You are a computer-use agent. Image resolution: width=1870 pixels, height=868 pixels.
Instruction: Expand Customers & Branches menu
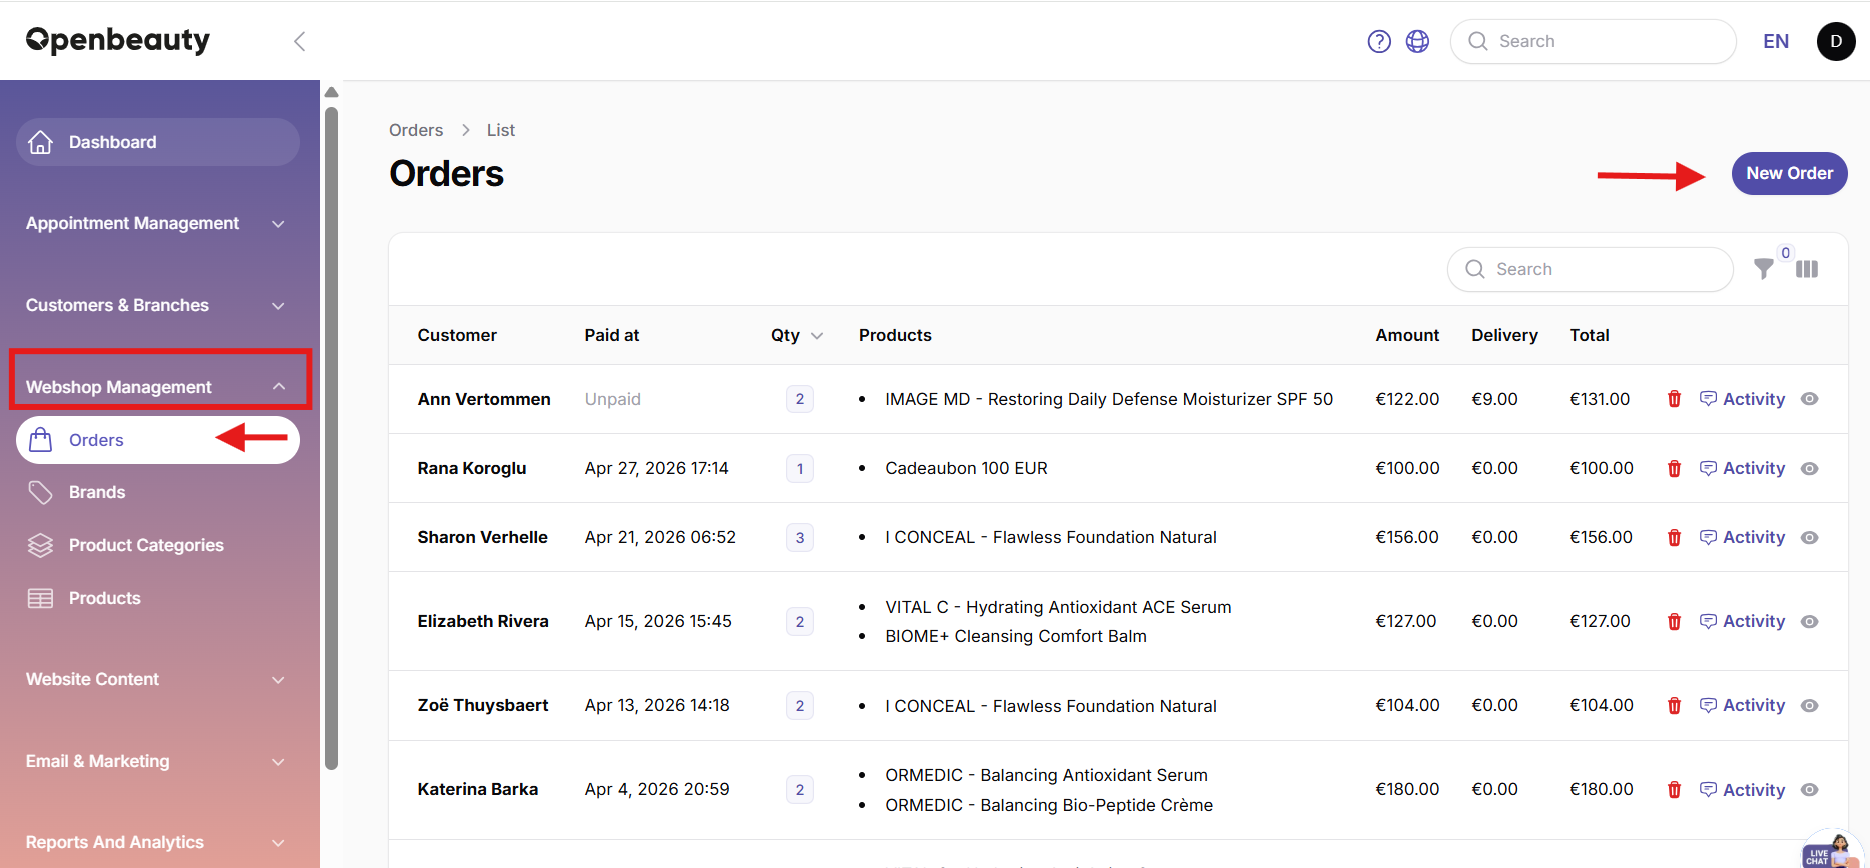click(x=156, y=305)
